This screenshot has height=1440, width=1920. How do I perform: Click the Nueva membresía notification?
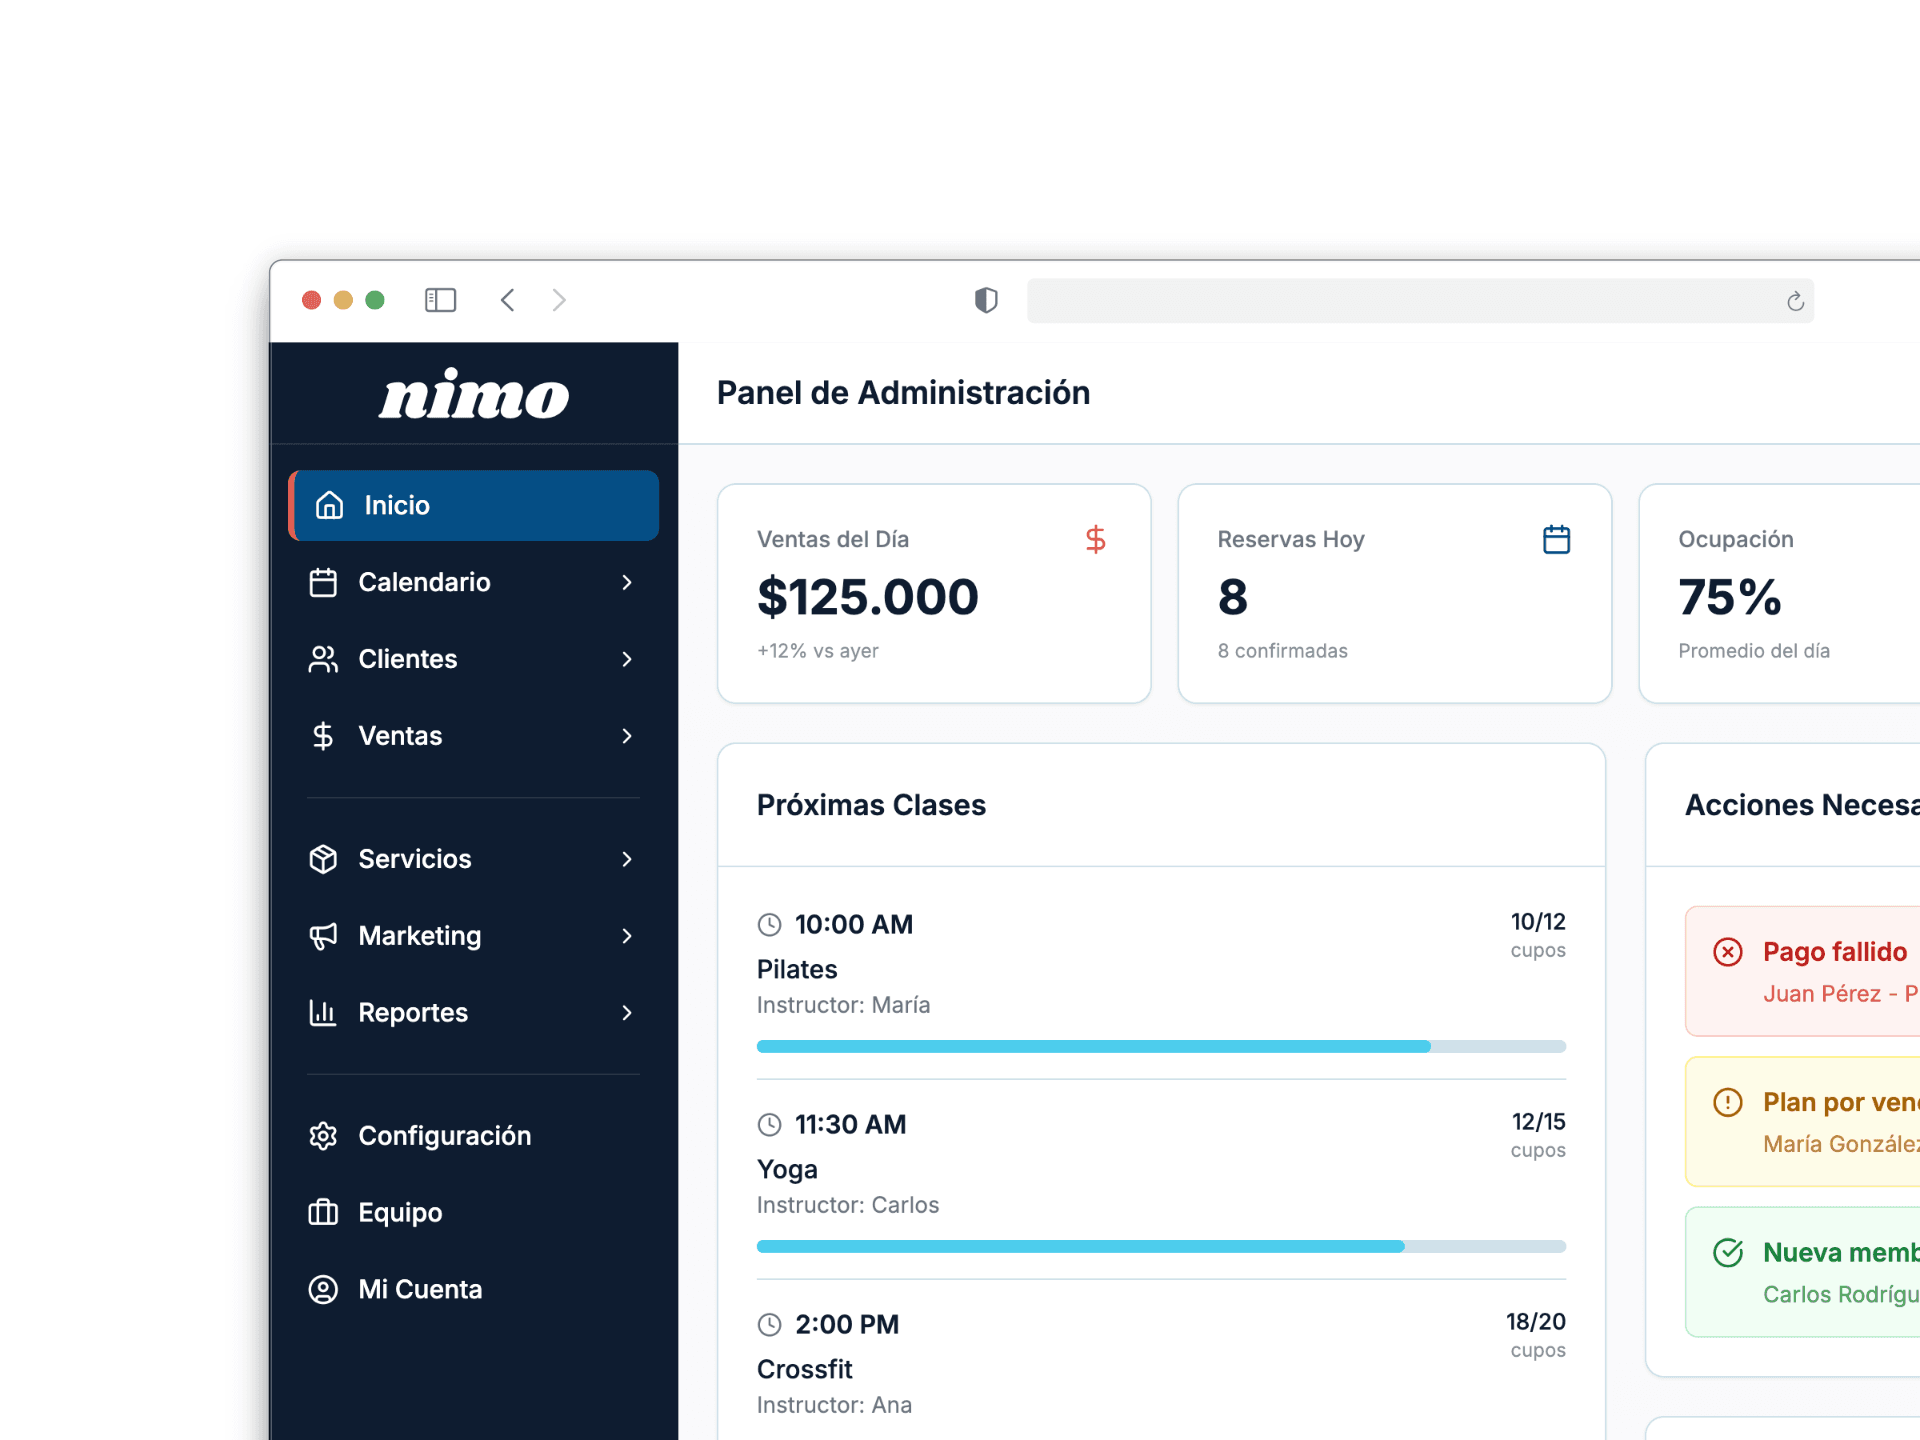[x=1836, y=1272]
